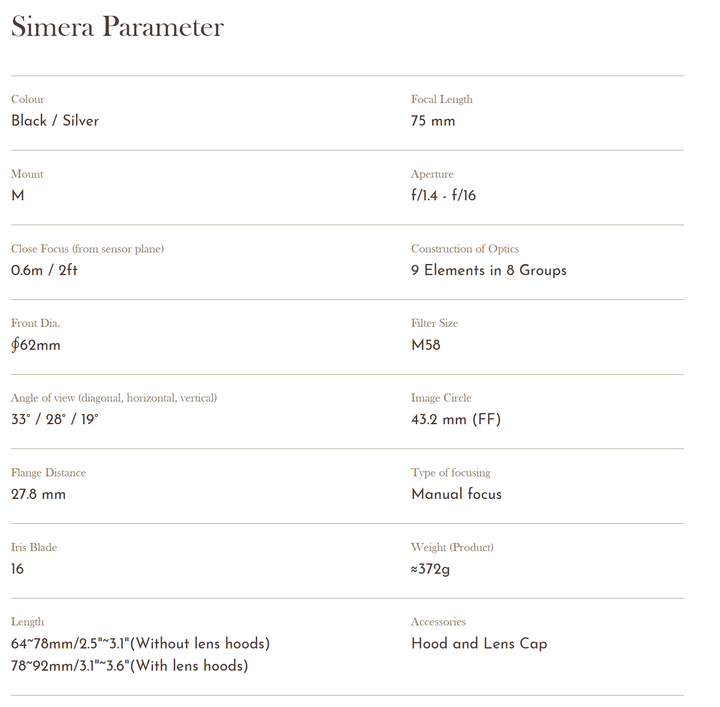Screen dimensions: 720x707
Task: Click the 43.2 mm (FF) image circle value
Action: [x=456, y=420]
